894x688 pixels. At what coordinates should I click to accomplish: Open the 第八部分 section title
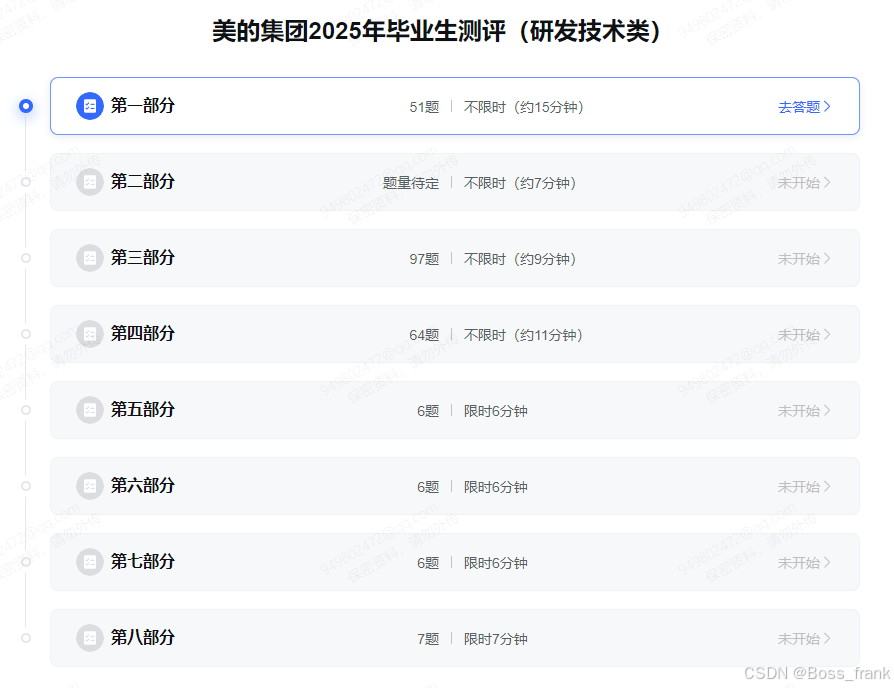[x=143, y=637]
